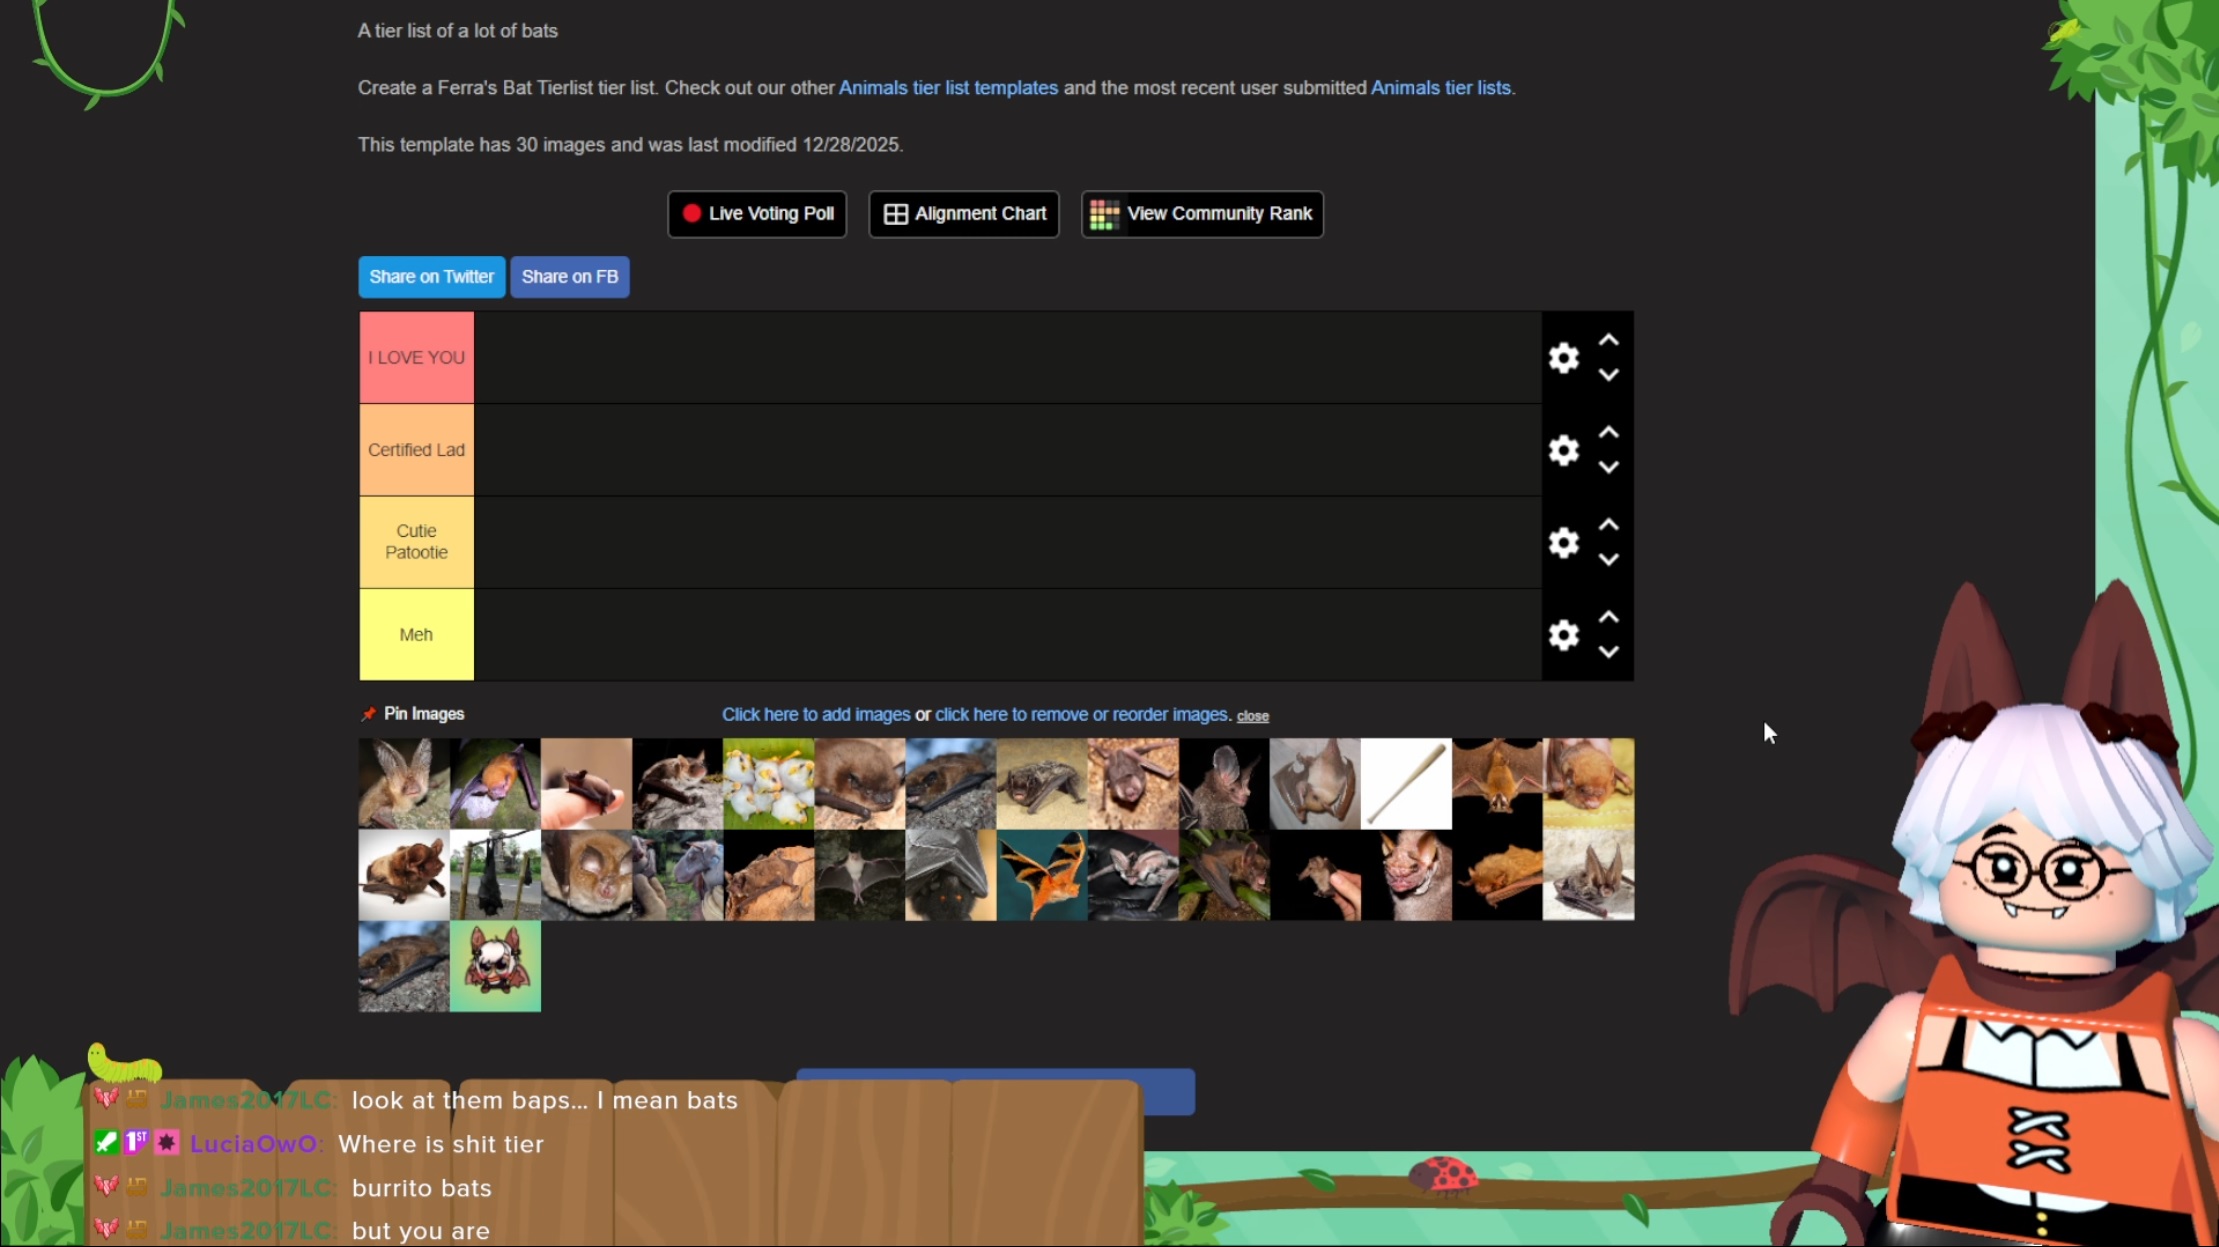Start a Live Voting Poll
Image resolution: width=2219 pixels, height=1247 pixels.
(x=757, y=214)
